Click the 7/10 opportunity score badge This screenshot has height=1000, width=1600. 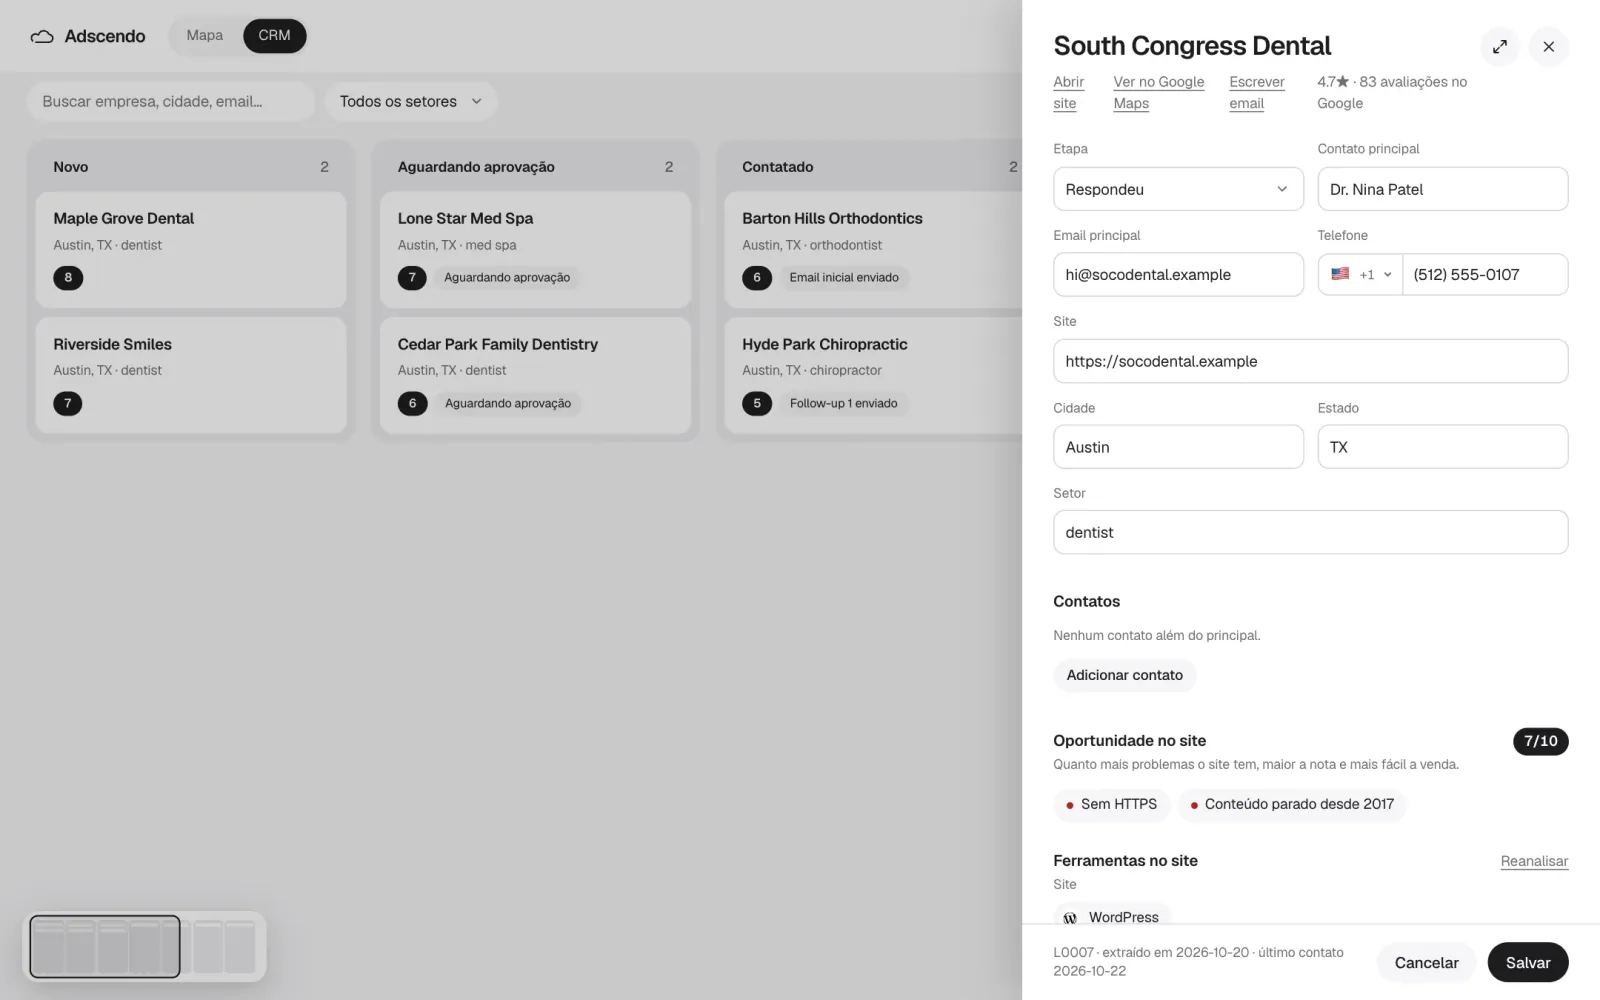point(1540,741)
